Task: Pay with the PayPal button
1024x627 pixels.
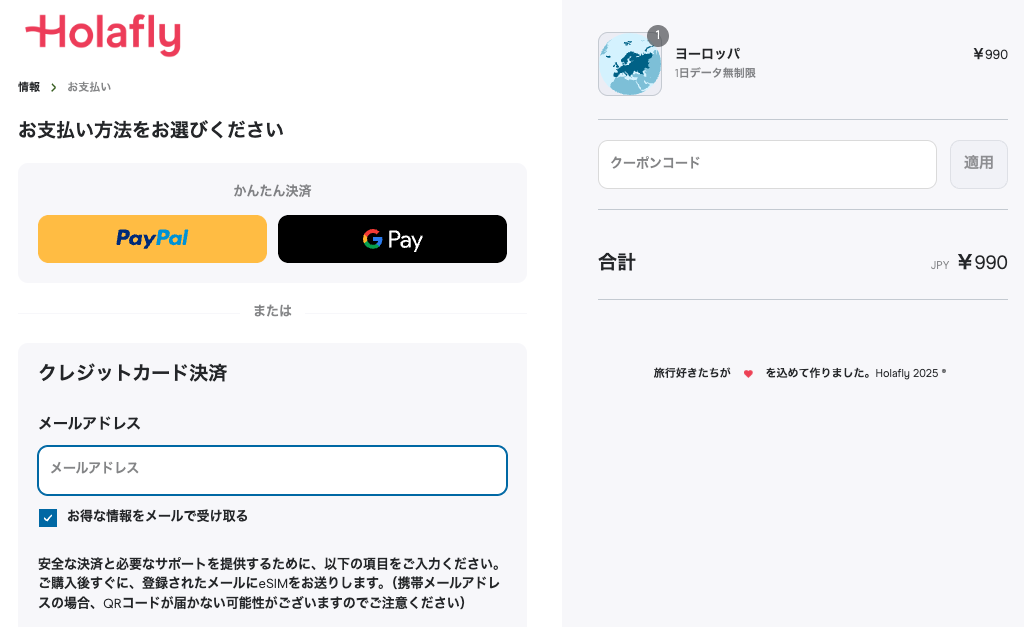Action: 152,239
